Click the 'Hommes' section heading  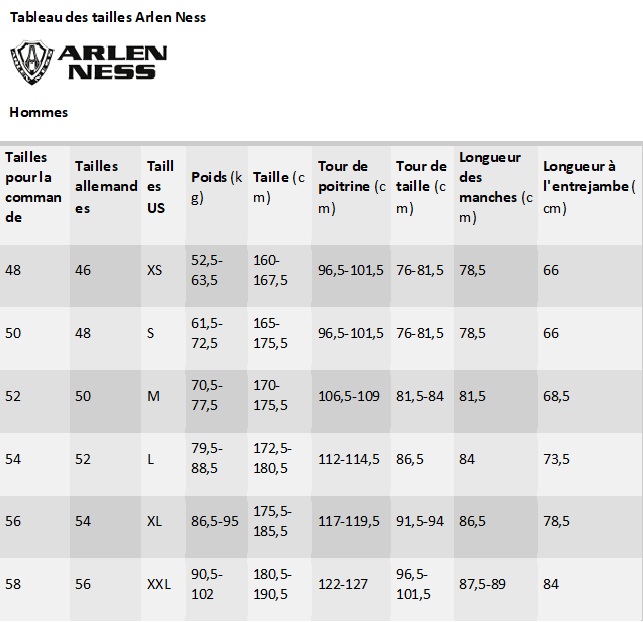[x=39, y=112]
